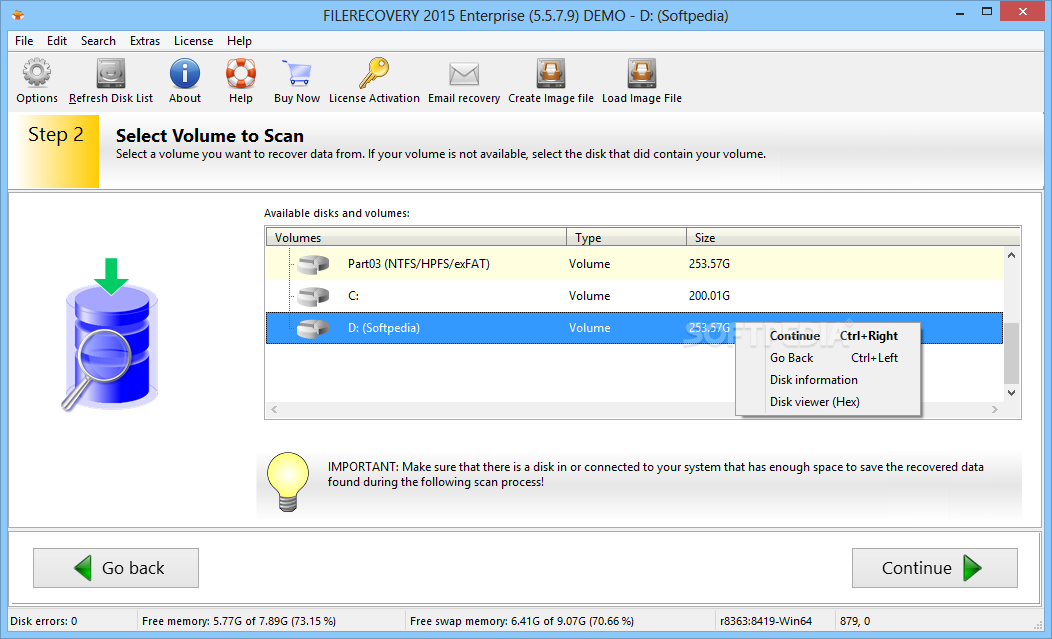Open License Activation key icon
The height and width of the screenshot is (639, 1052).
pyautogui.click(x=374, y=73)
